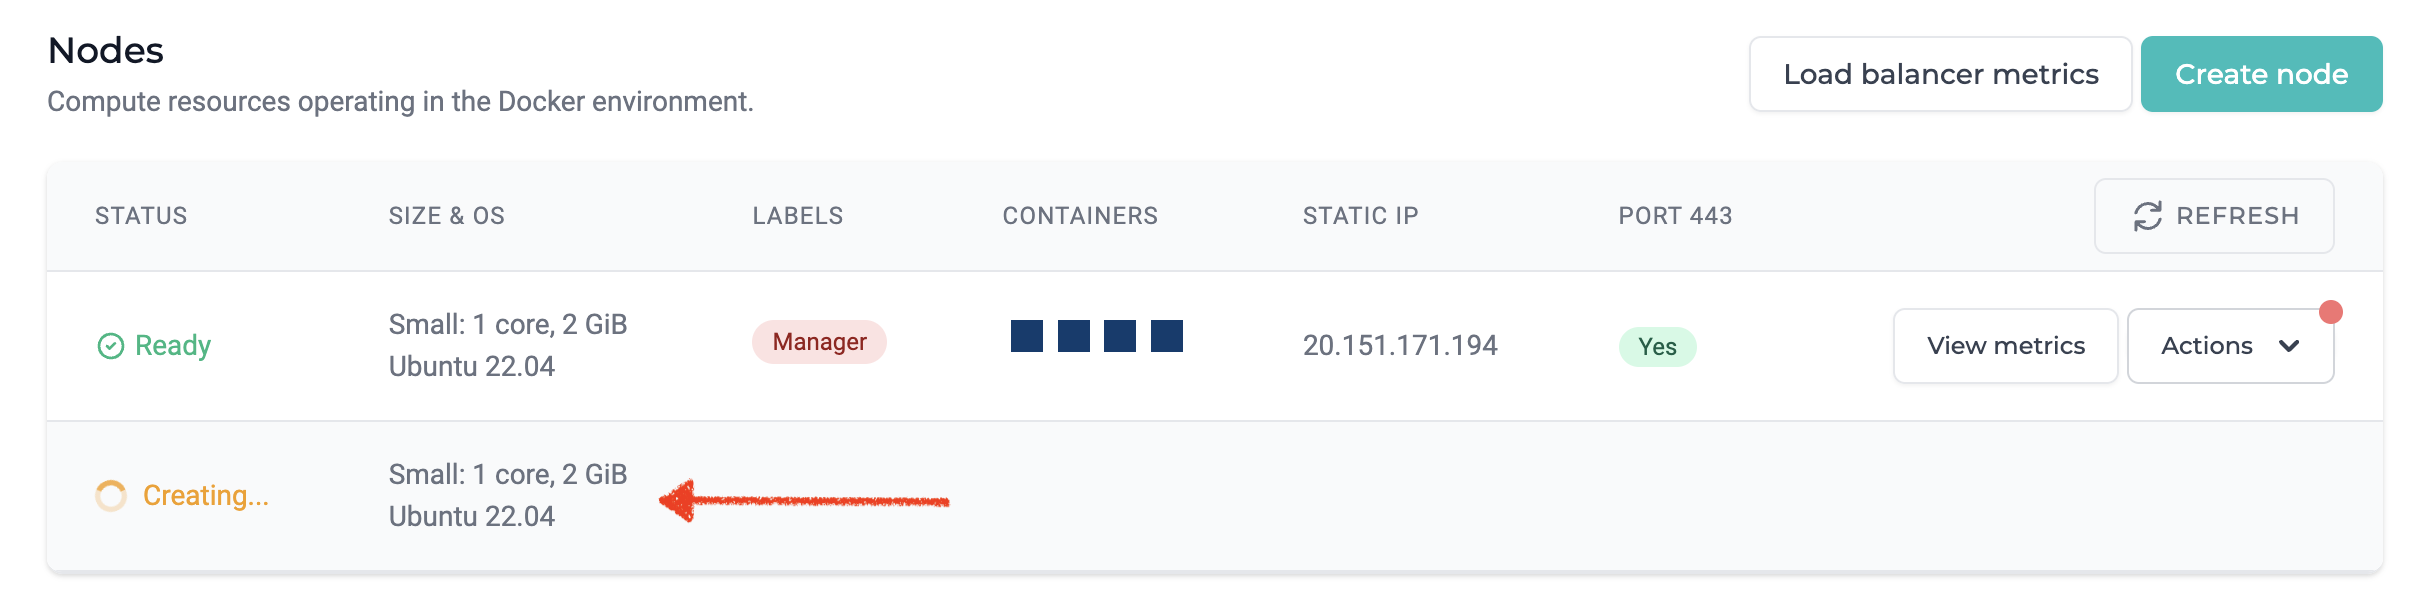Open the Actions dropdown menu

[2231, 346]
